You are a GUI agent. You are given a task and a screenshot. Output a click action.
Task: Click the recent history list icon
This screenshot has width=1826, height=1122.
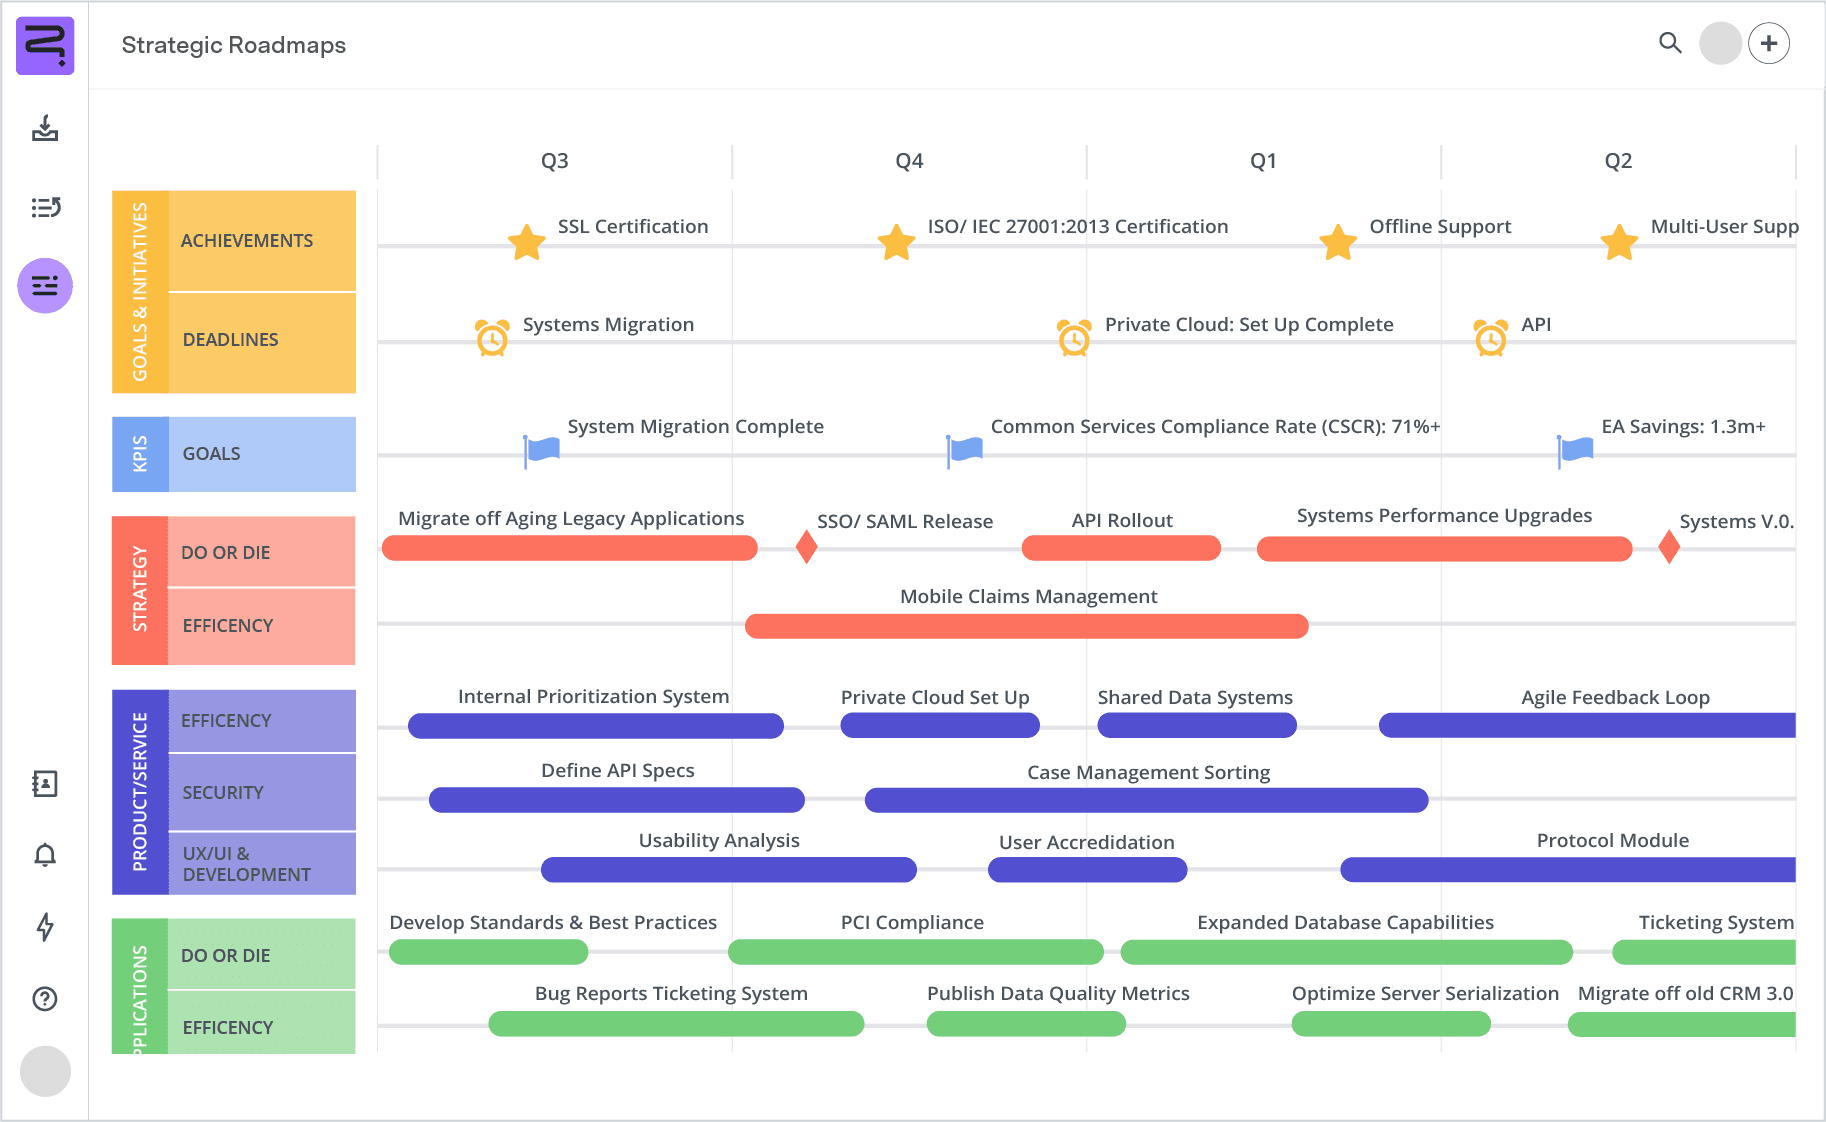click(x=45, y=207)
